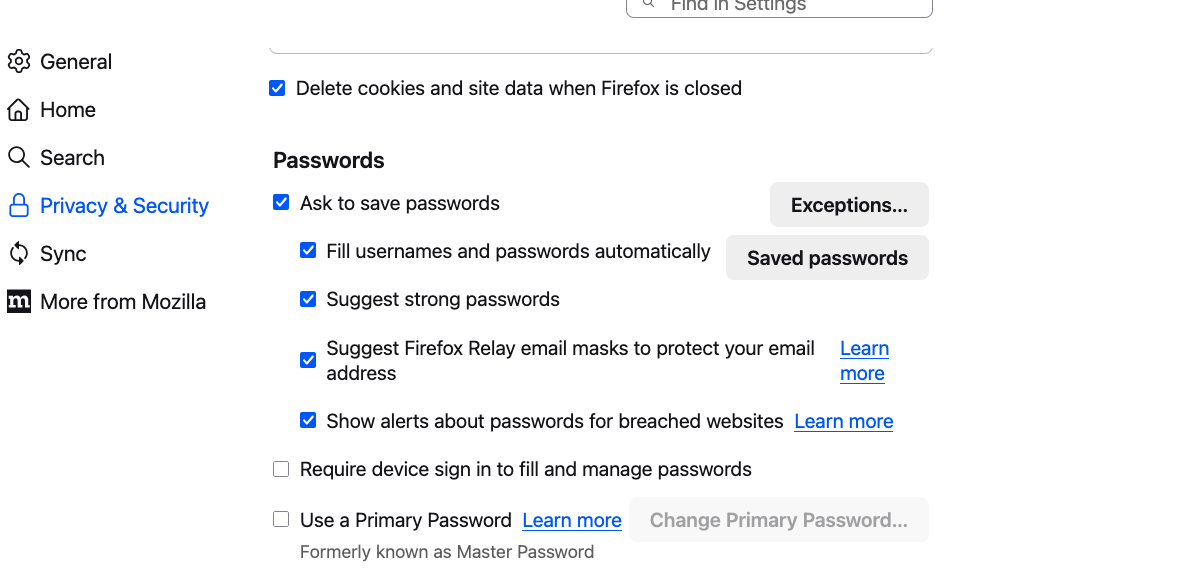Switch to the General settings category
Image resolution: width=1202 pixels, height=576 pixels.
pyautogui.click(x=75, y=62)
